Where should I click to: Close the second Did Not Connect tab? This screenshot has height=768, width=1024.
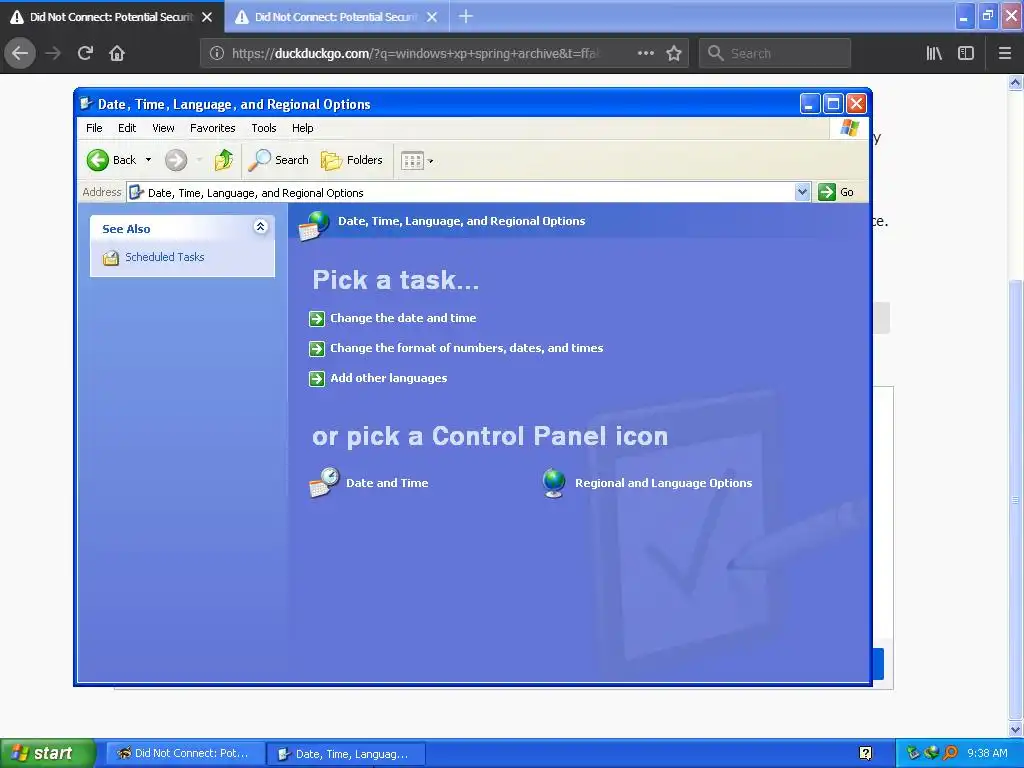pos(432,17)
